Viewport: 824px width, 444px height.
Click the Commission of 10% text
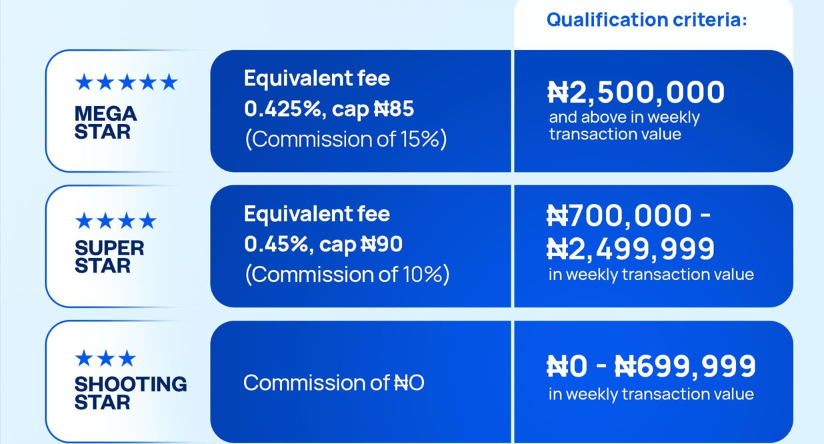point(347,274)
